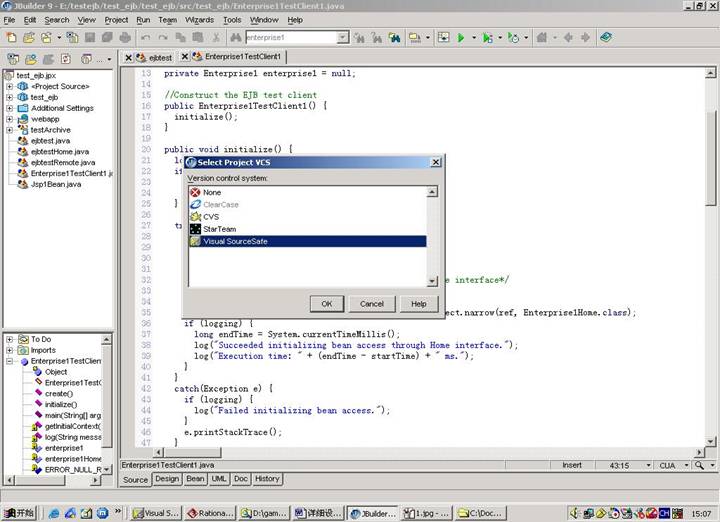Click the Find binoculars toolbar icon
The height and width of the screenshot is (522, 720).
(236, 38)
